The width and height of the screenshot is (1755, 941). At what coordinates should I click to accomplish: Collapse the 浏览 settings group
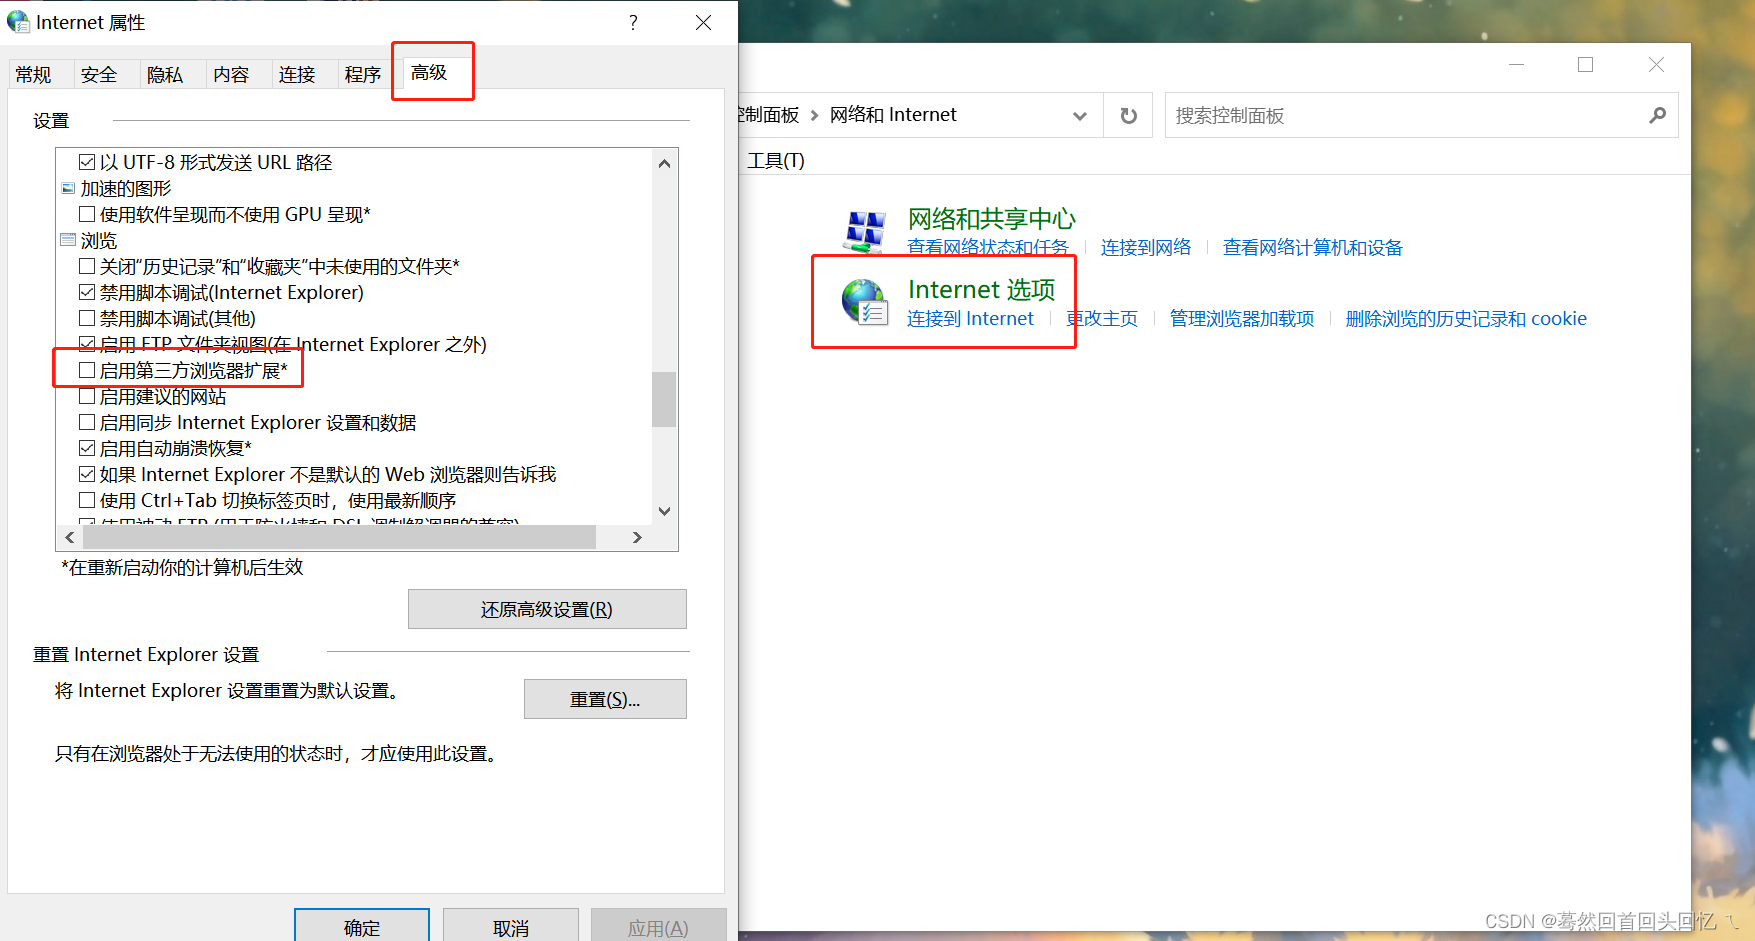click(x=68, y=240)
